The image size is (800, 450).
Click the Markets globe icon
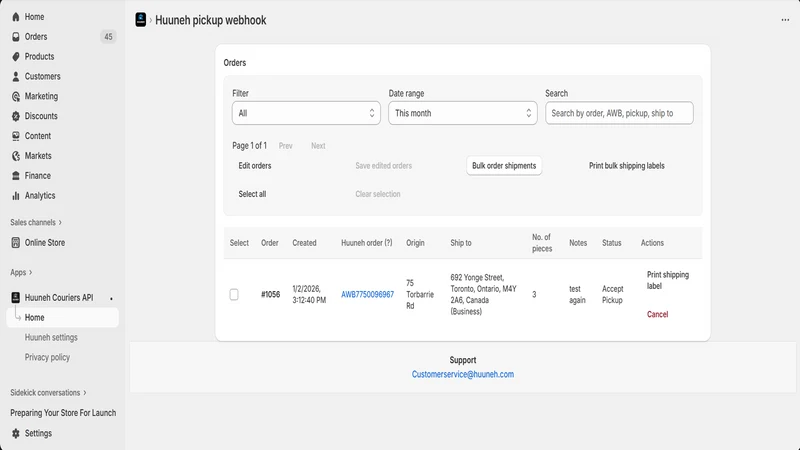tap(16, 156)
